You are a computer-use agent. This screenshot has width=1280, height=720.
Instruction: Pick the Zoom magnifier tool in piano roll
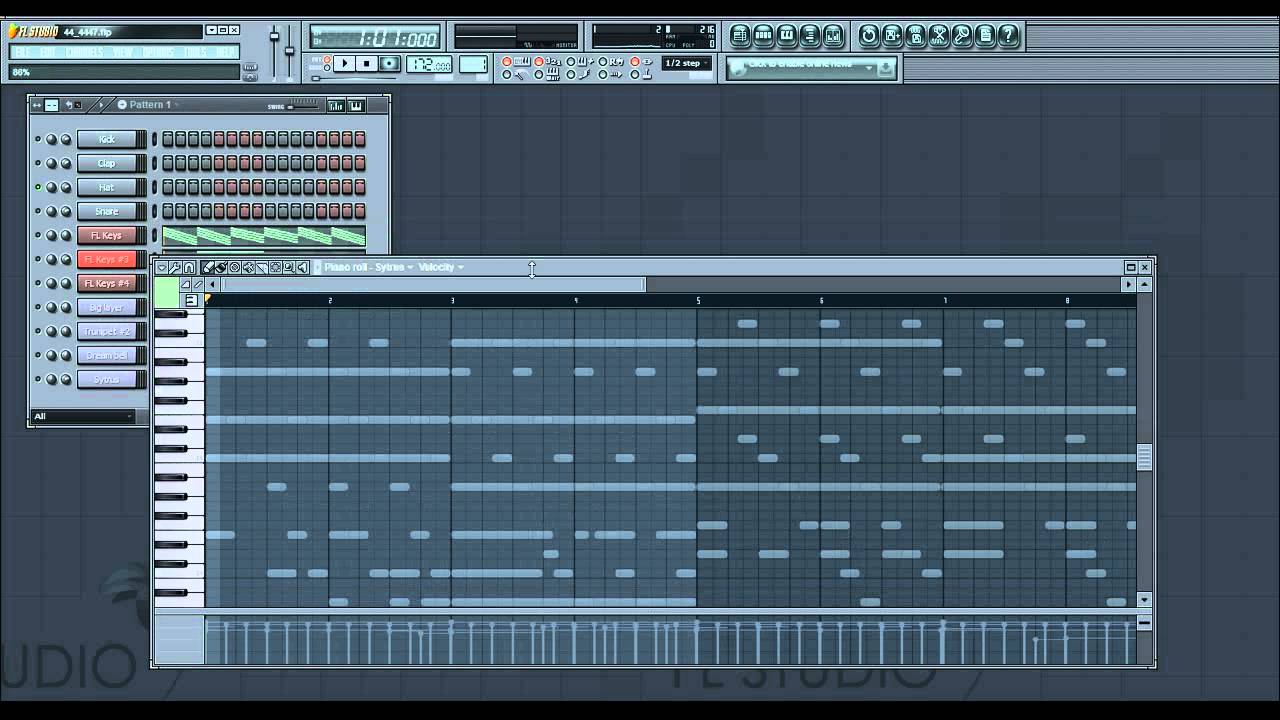point(289,267)
